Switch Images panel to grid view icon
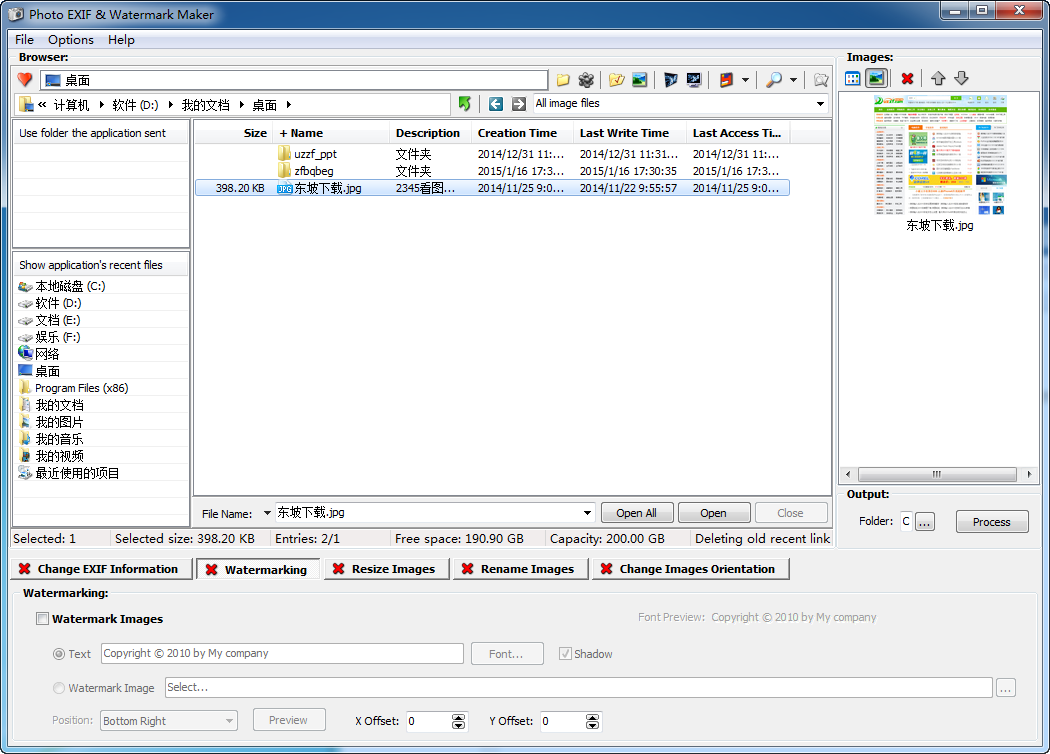Screen dimensions: 1050x754 point(853,78)
